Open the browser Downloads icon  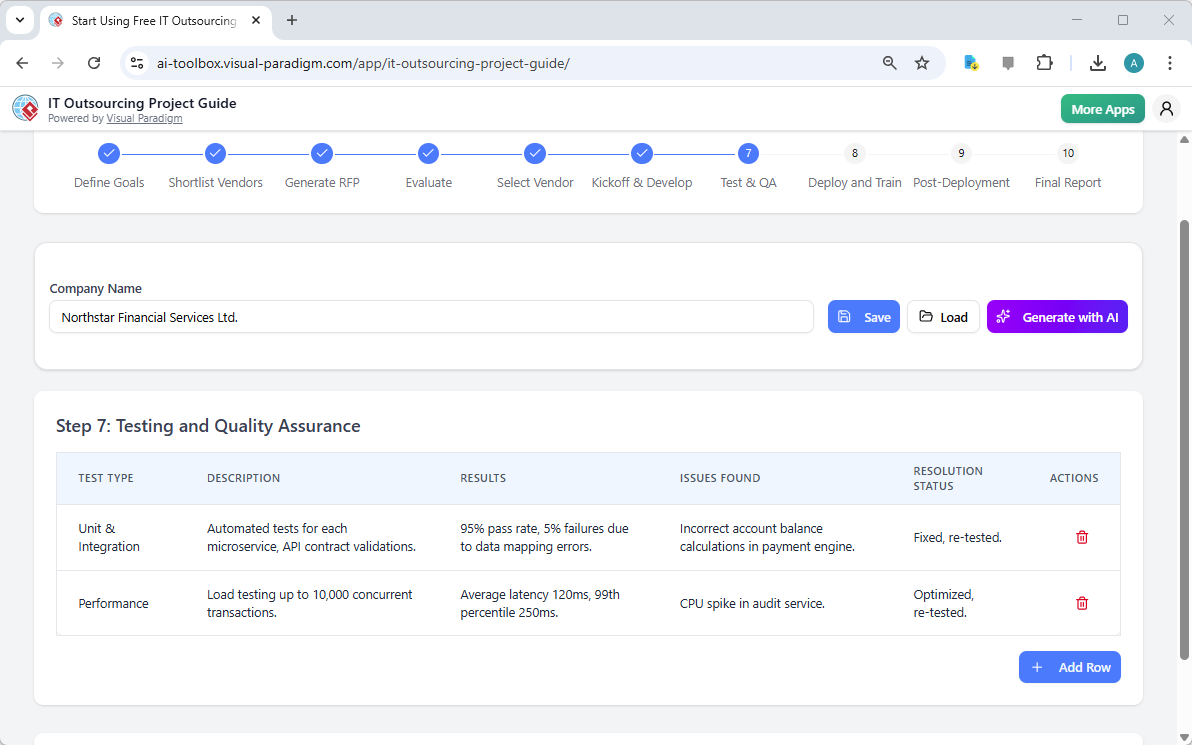tap(1097, 62)
